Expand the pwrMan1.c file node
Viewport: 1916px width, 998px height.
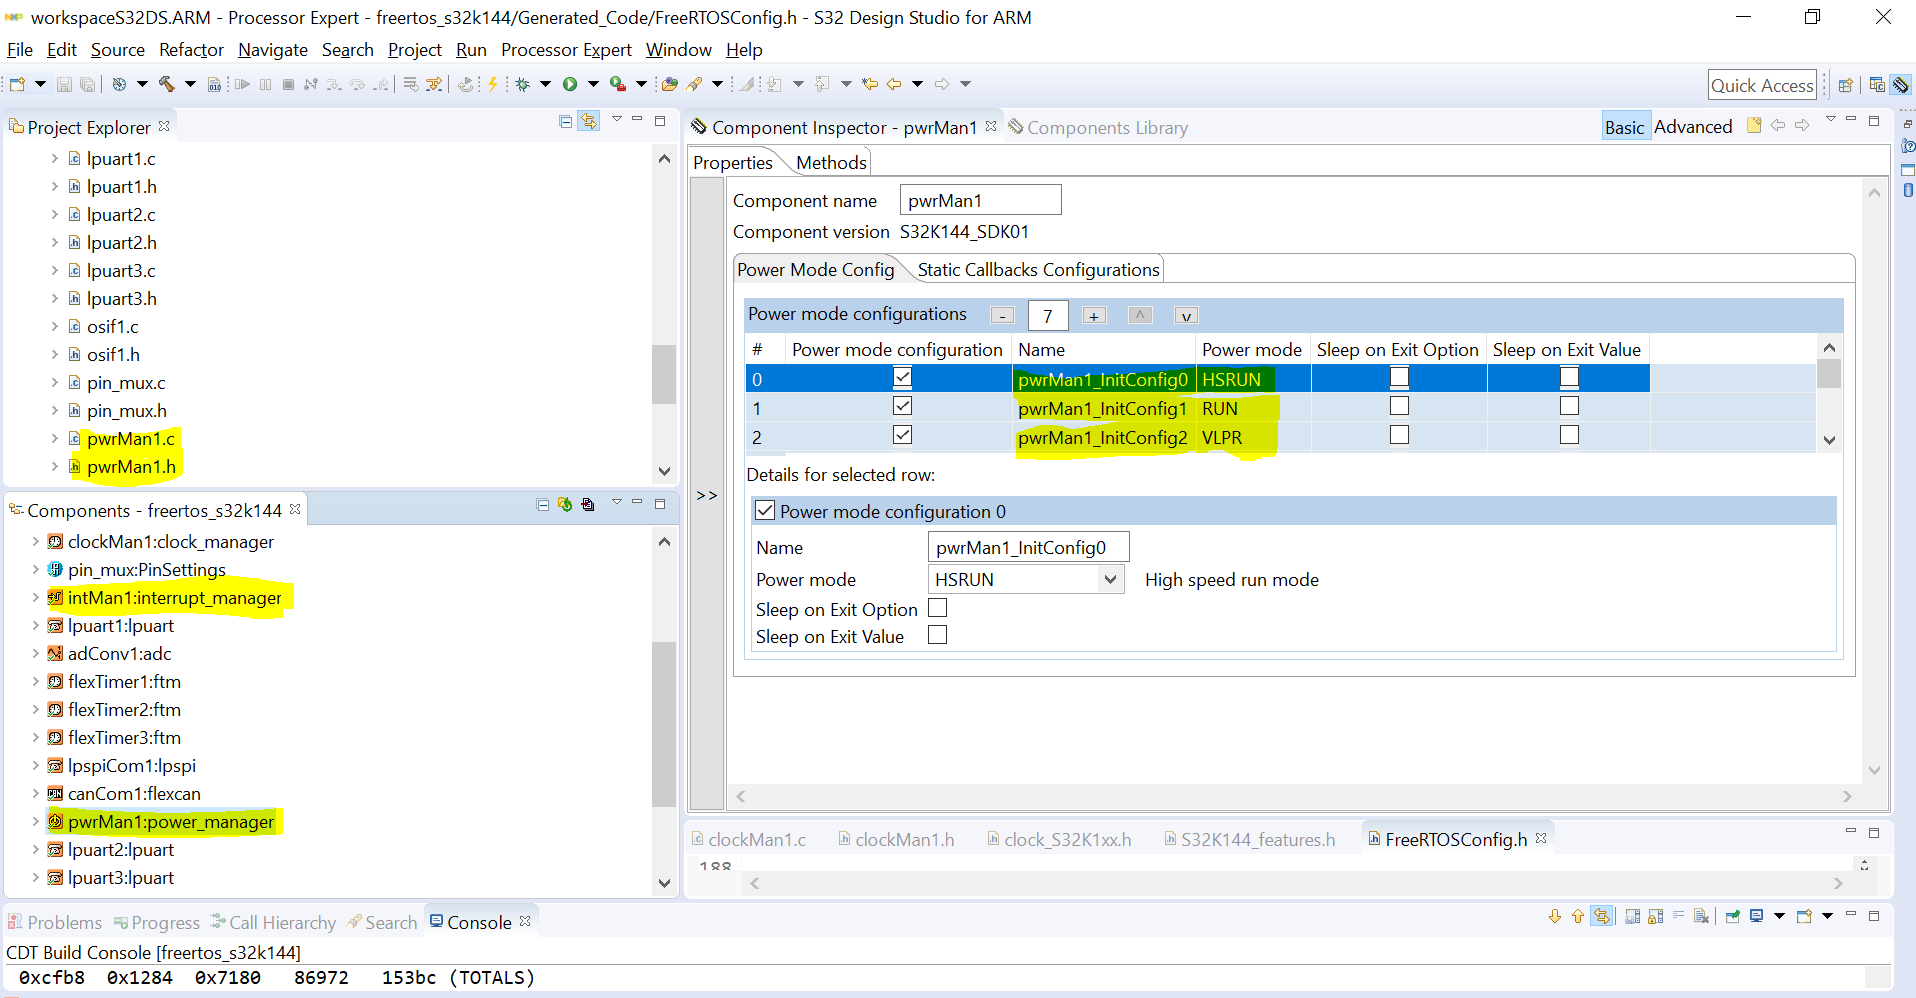click(x=54, y=438)
